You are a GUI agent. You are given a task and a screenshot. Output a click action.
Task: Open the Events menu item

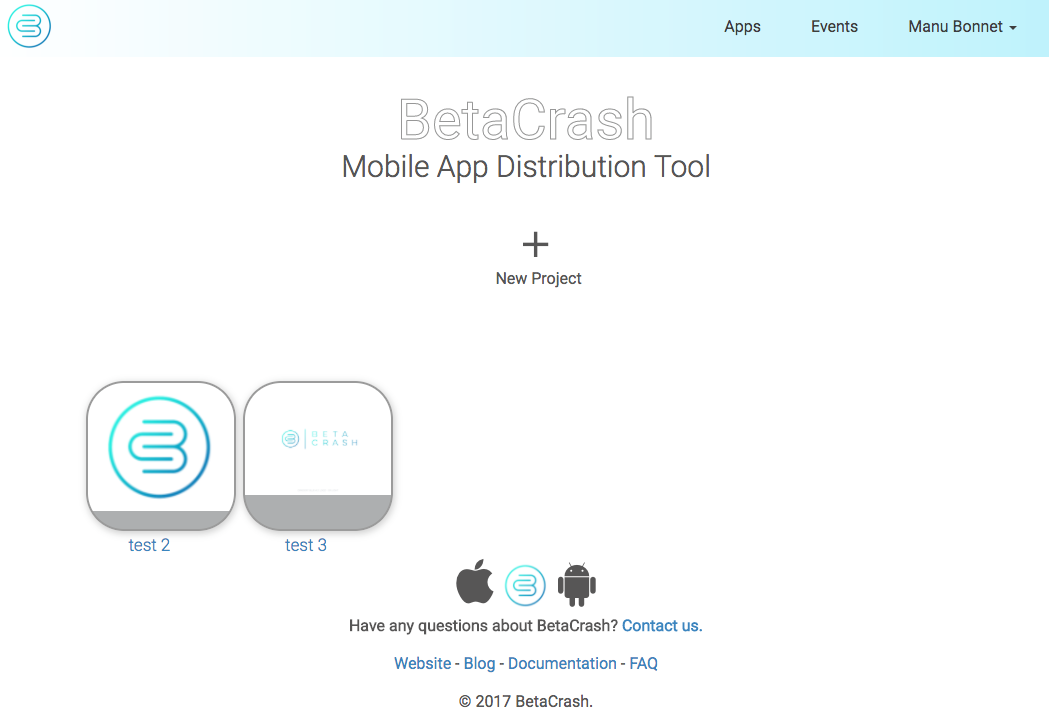click(x=834, y=27)
